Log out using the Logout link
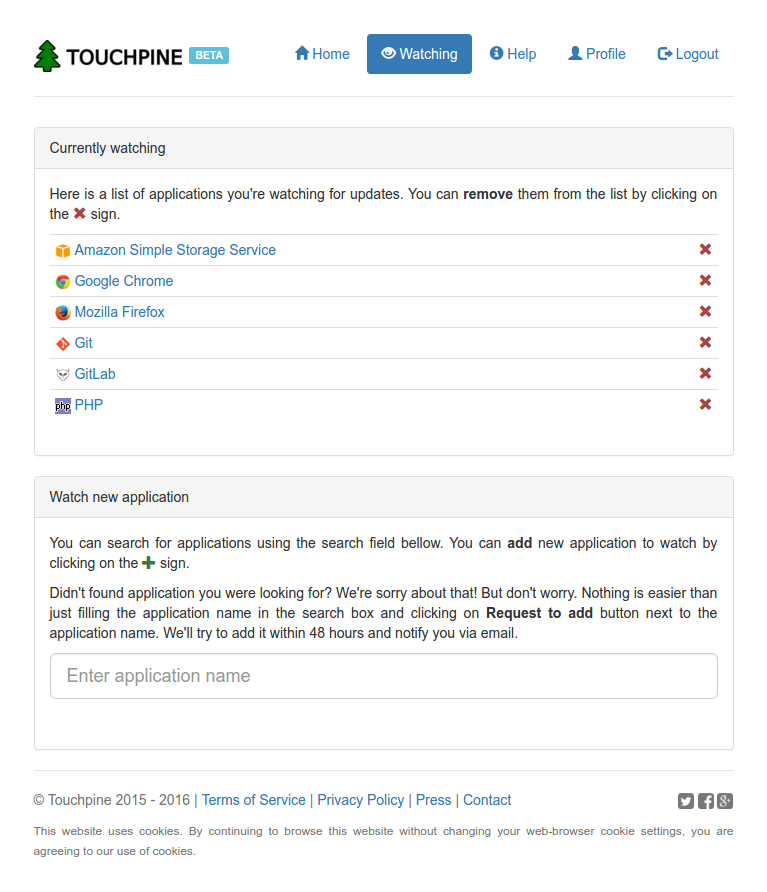 (x=688, y=54)
